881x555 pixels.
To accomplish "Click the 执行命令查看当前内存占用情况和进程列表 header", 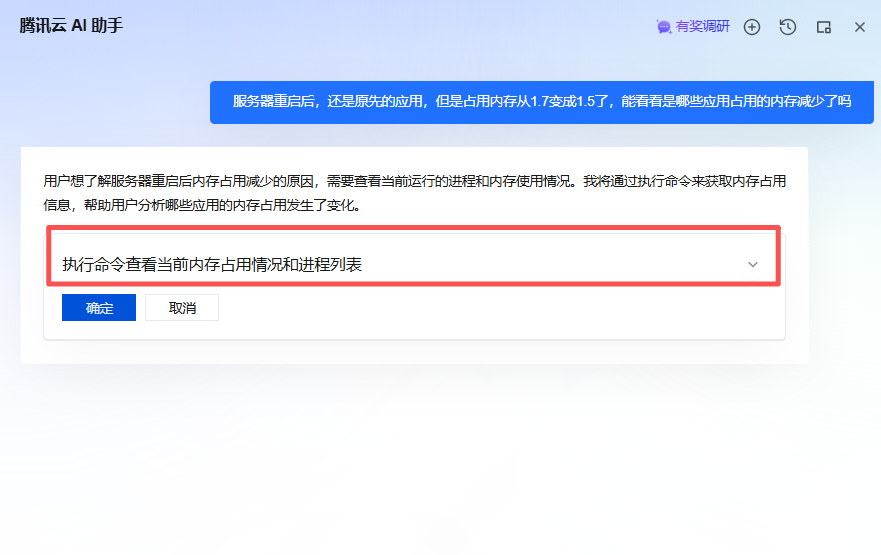I will point(212,265).
